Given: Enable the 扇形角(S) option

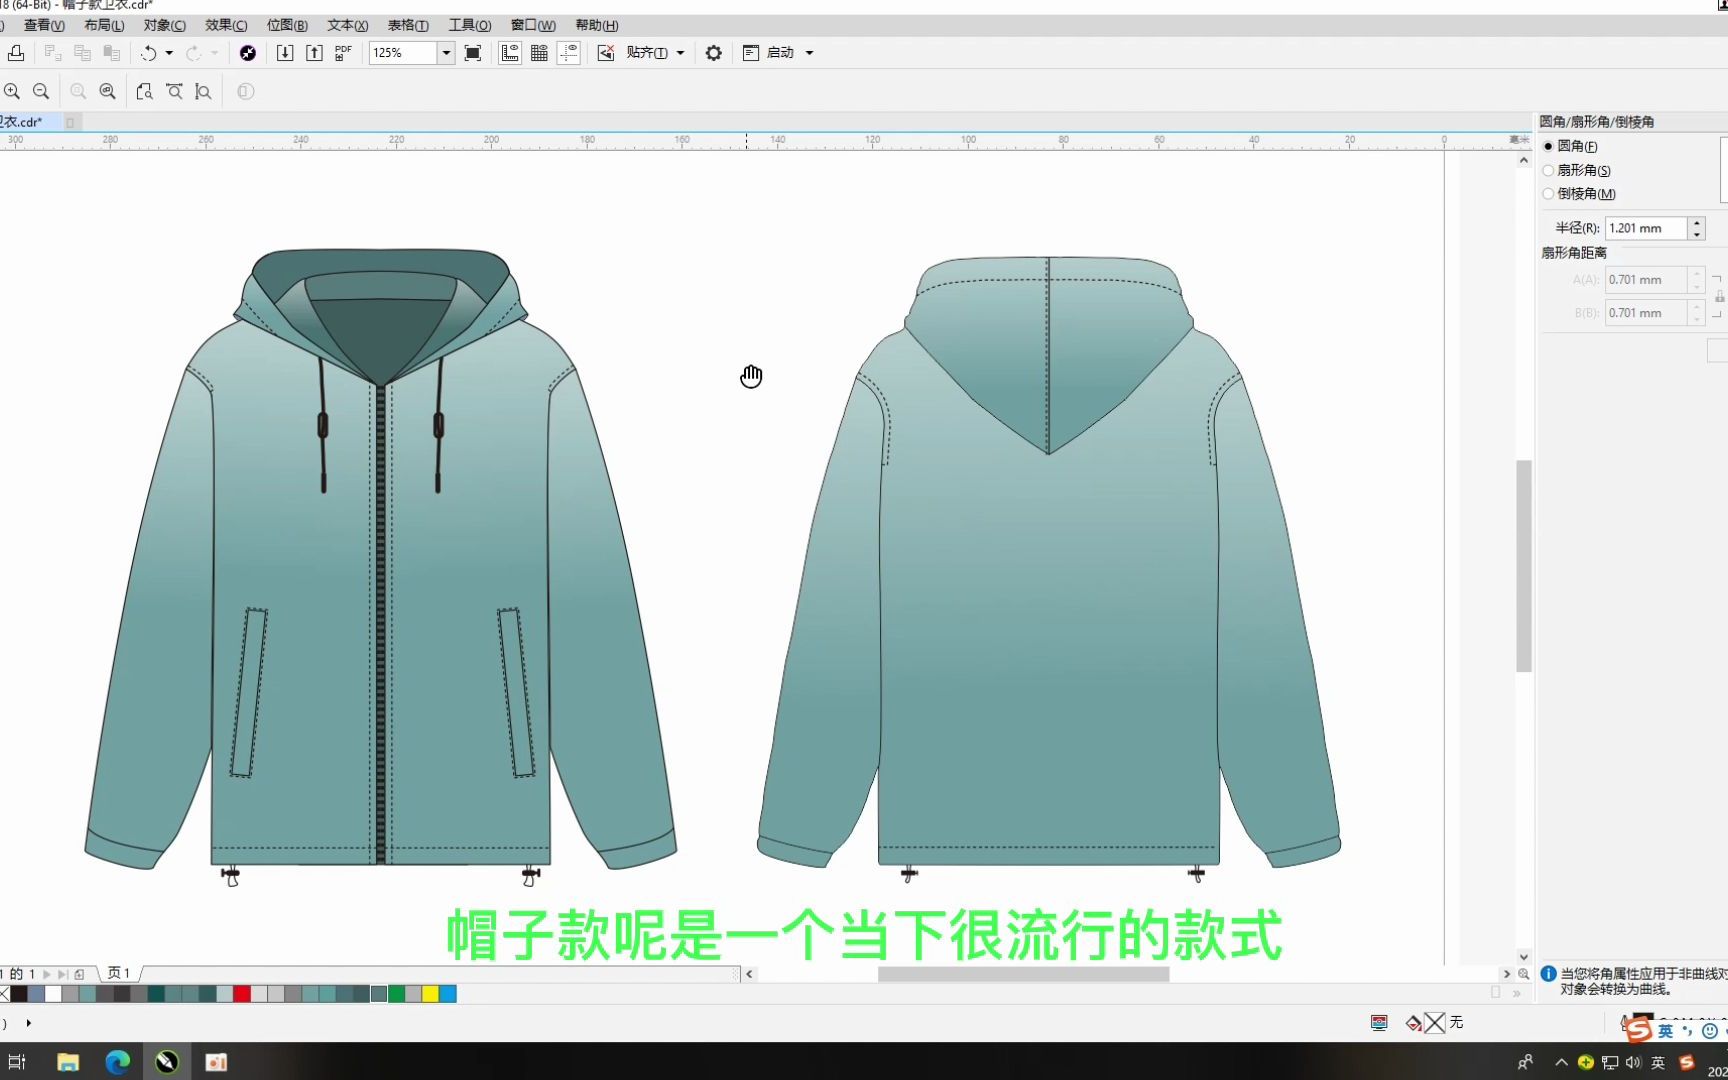Looking at the screenshot, I should point(1548,170).
